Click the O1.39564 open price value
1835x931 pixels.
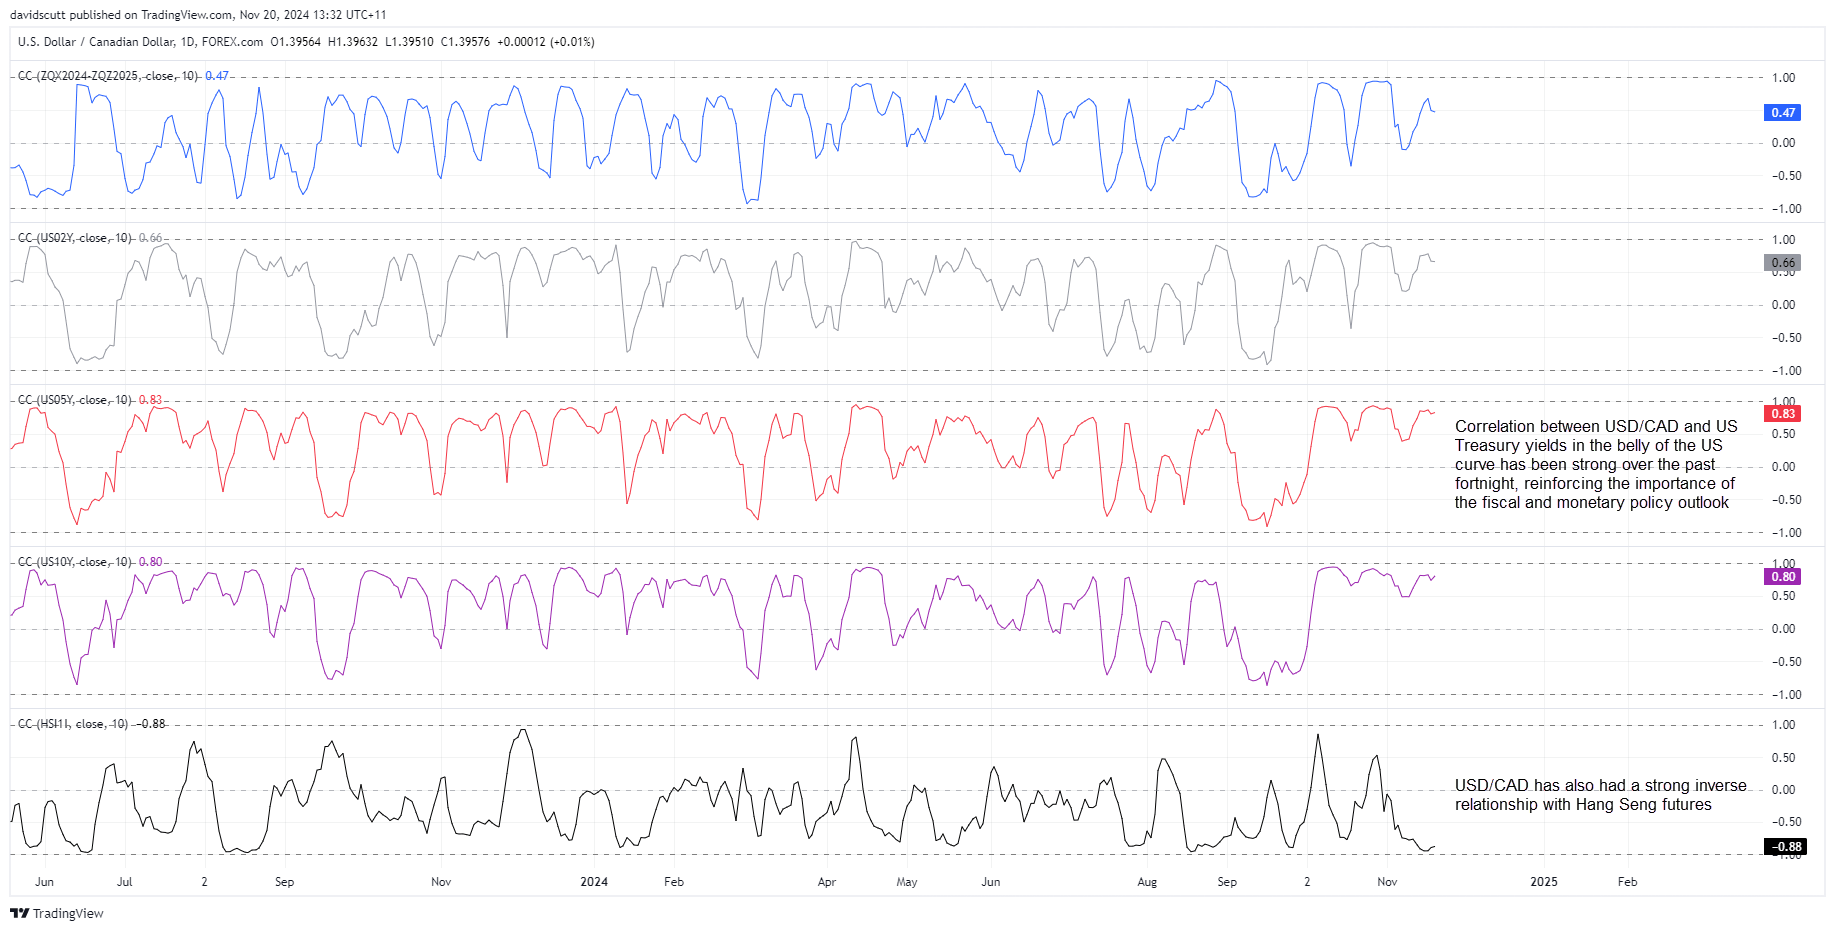(x=296, y=42)
